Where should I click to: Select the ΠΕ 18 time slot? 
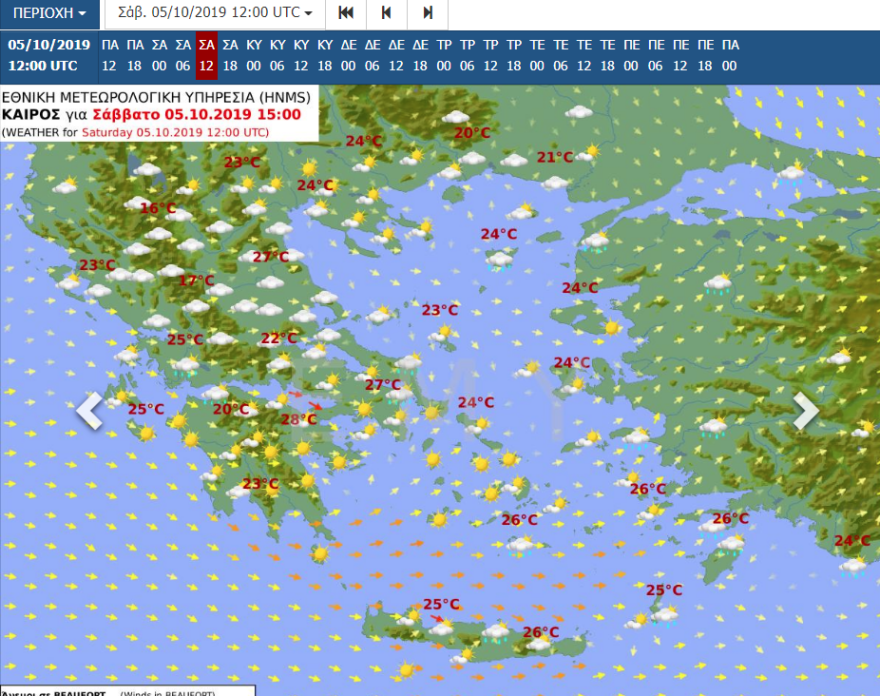click(705, 55)
